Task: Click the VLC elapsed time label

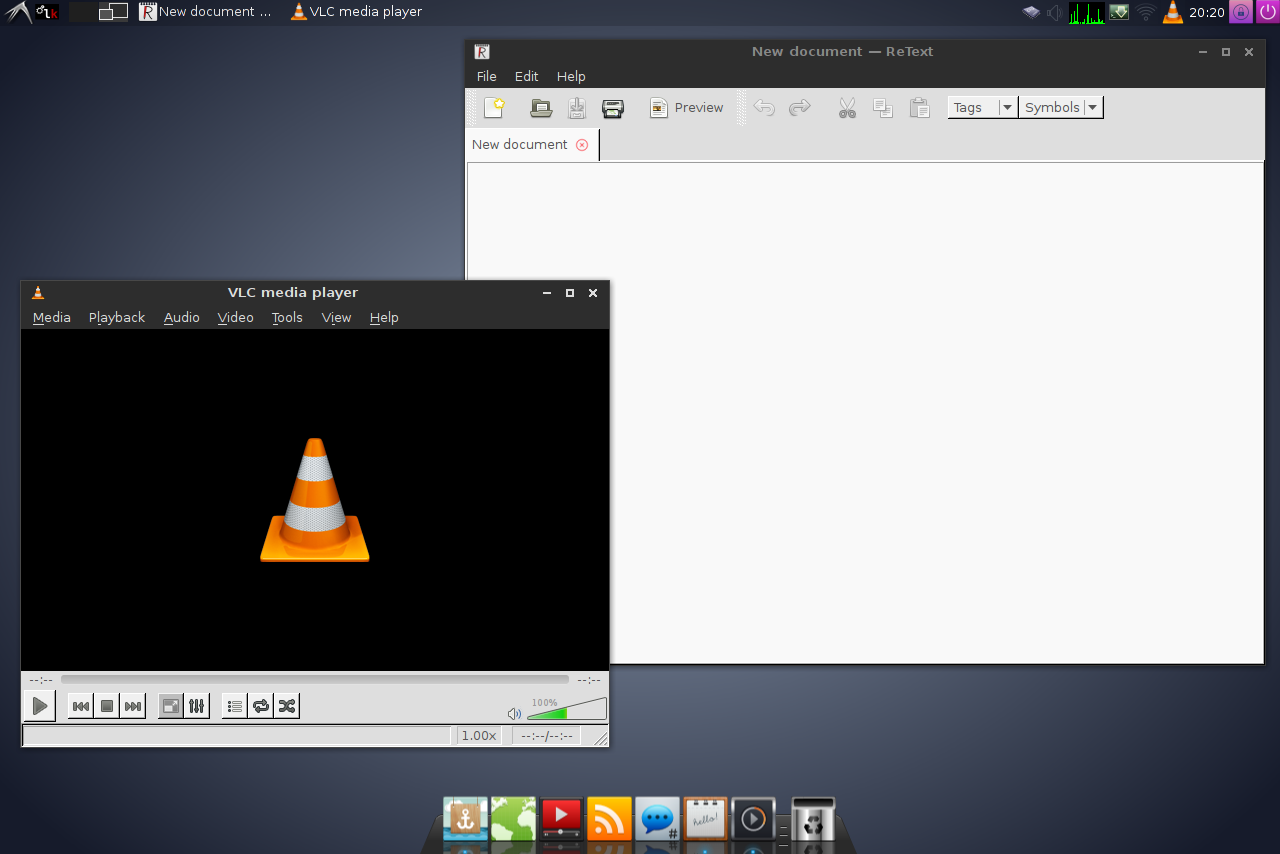Action: click(41, 680)
